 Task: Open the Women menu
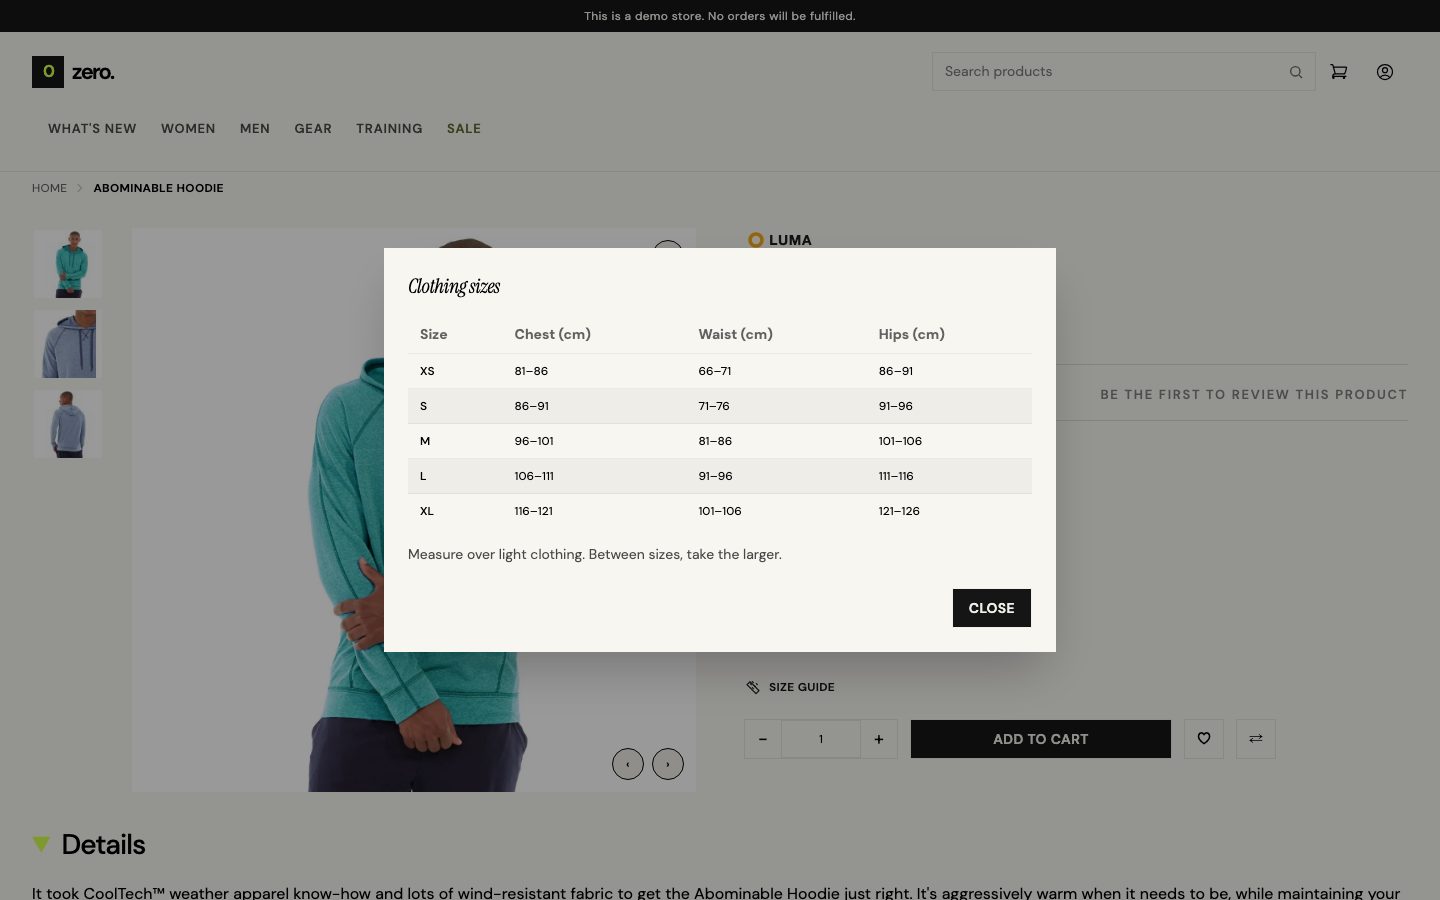coord(188,129)
